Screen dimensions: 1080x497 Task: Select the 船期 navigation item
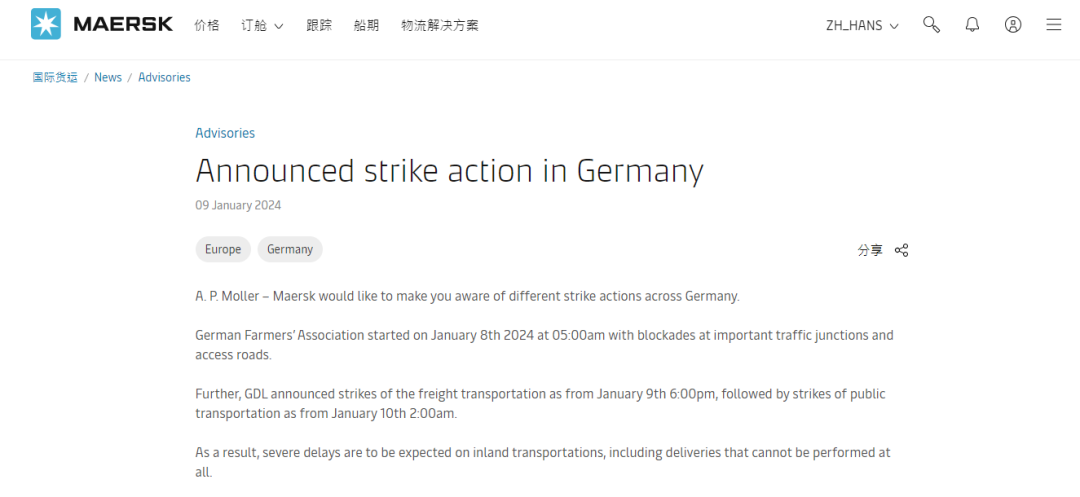pyautogui.click(x=366, y=25)
